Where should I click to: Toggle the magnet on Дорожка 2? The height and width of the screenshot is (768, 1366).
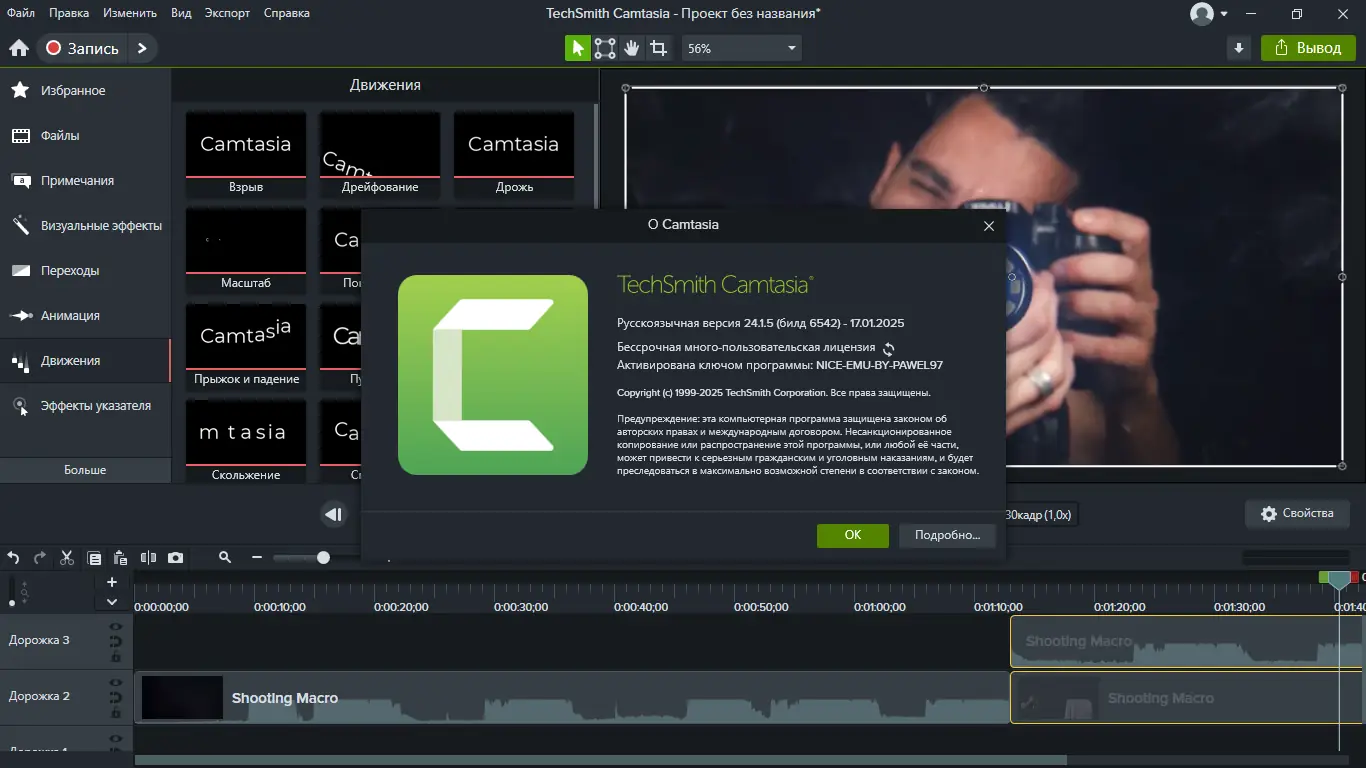116,698
